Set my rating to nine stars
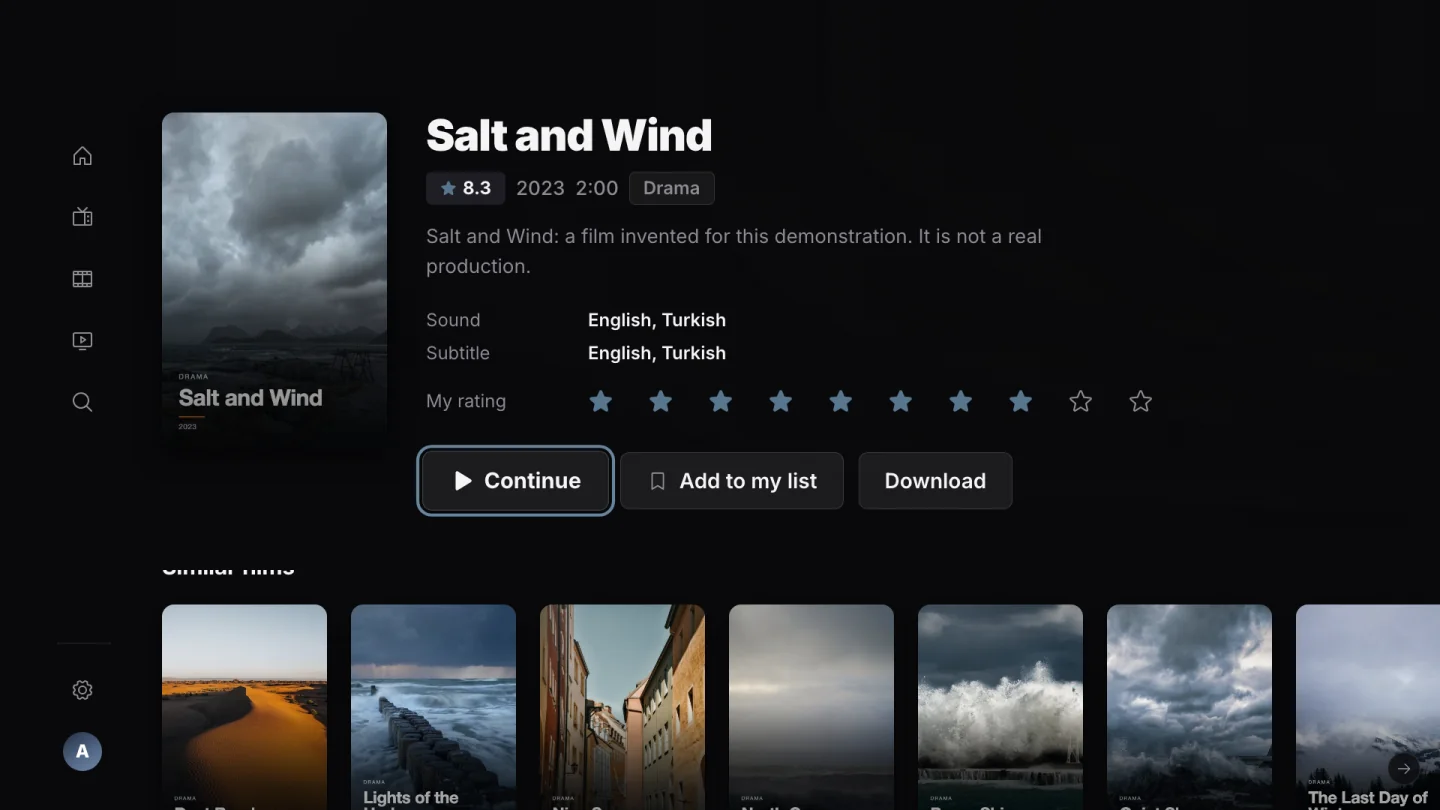1440x810 pixels. coord(1080,401)
